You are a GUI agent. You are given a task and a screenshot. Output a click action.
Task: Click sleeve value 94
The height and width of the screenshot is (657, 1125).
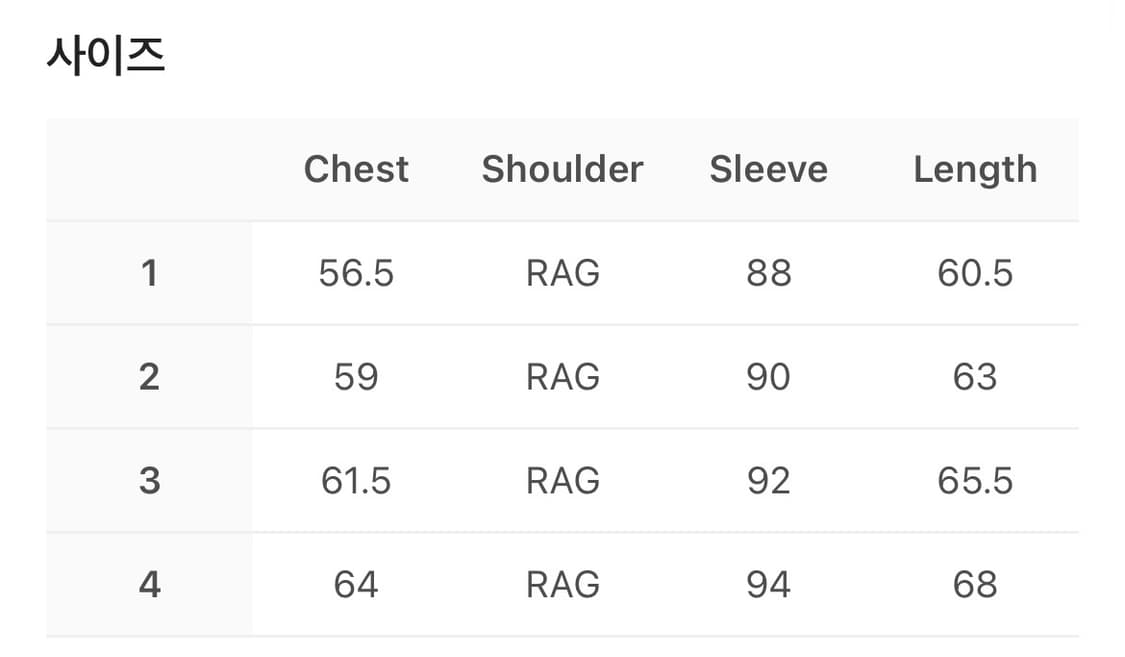point(768,584)
